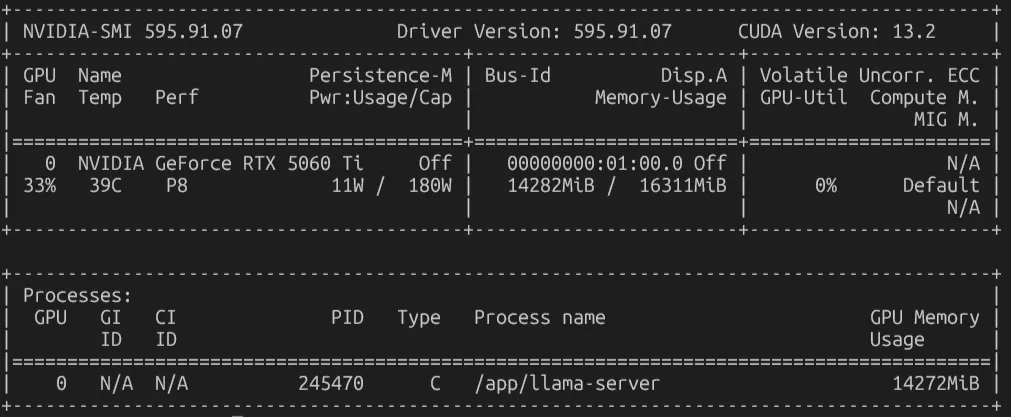Viewport: 1011px width, 417px height.
Task: Click the GPU-Util 0% reading
Action: click(x=825, y=186)
